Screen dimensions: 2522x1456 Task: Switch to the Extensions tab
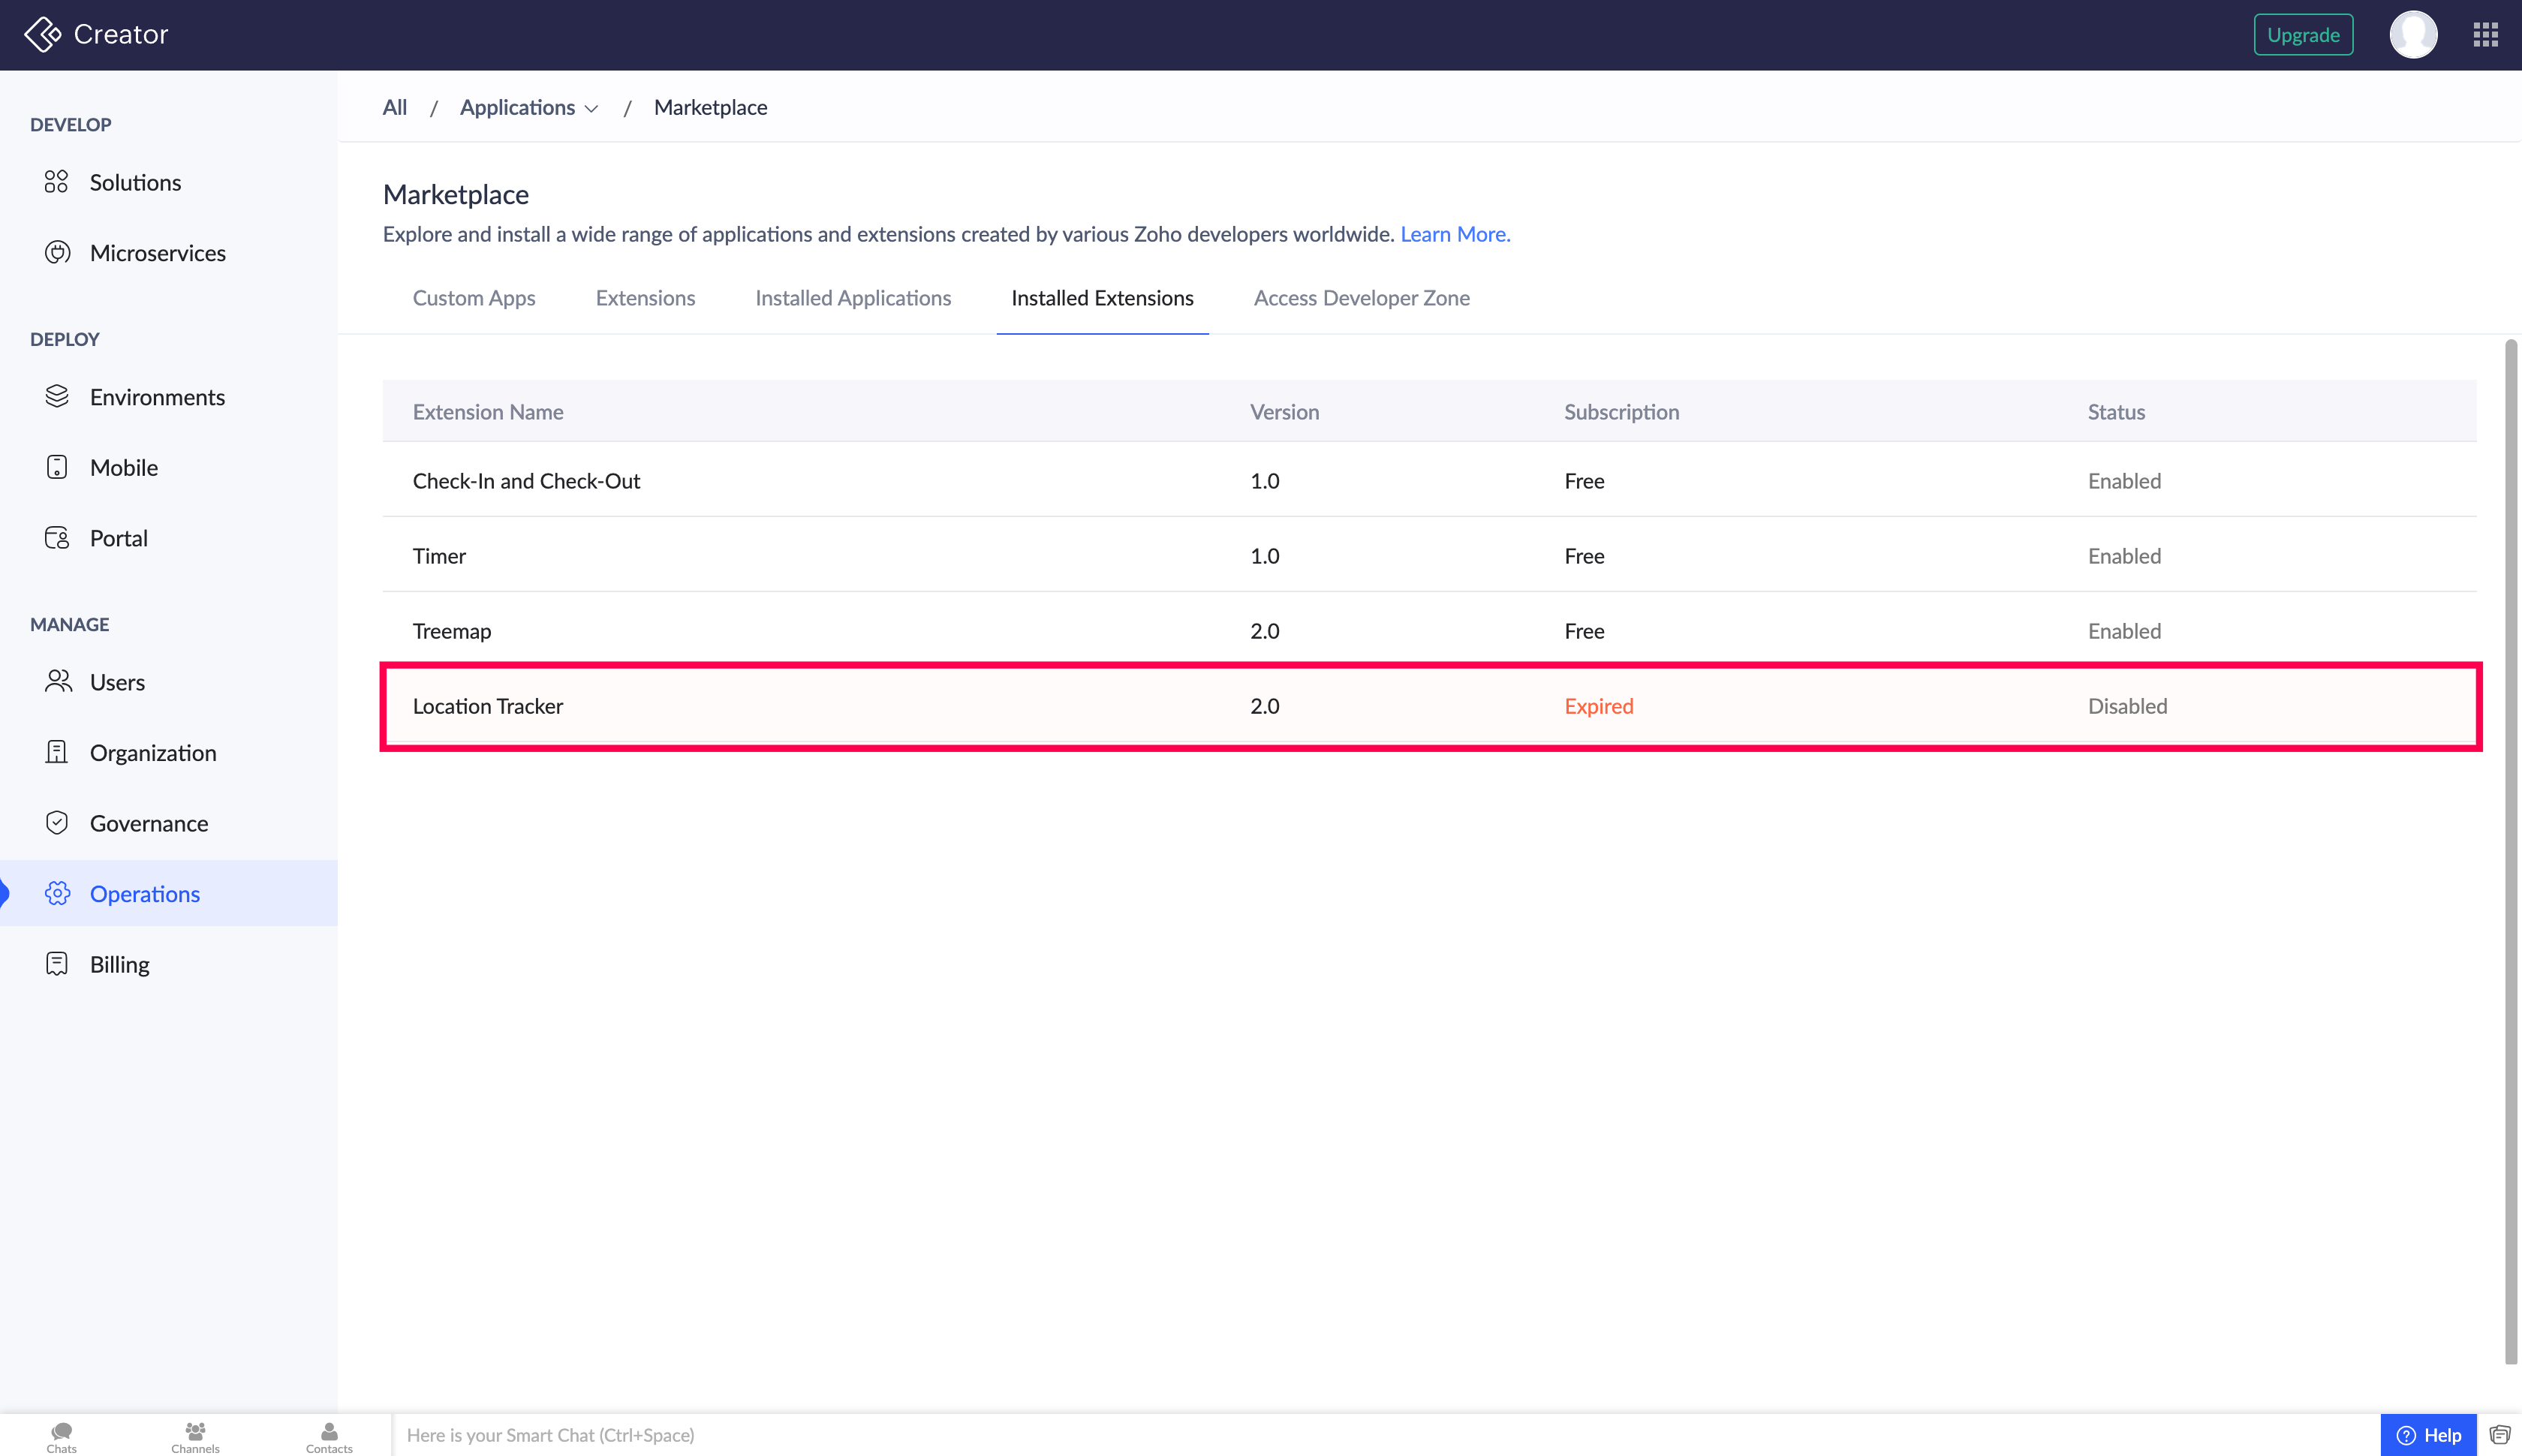point(645,298)
